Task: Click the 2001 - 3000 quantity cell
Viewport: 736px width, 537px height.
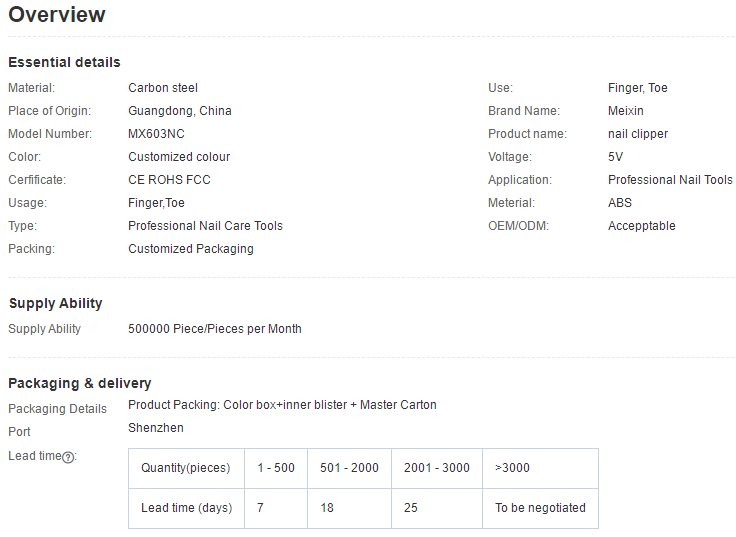Action: pos(436,468)
